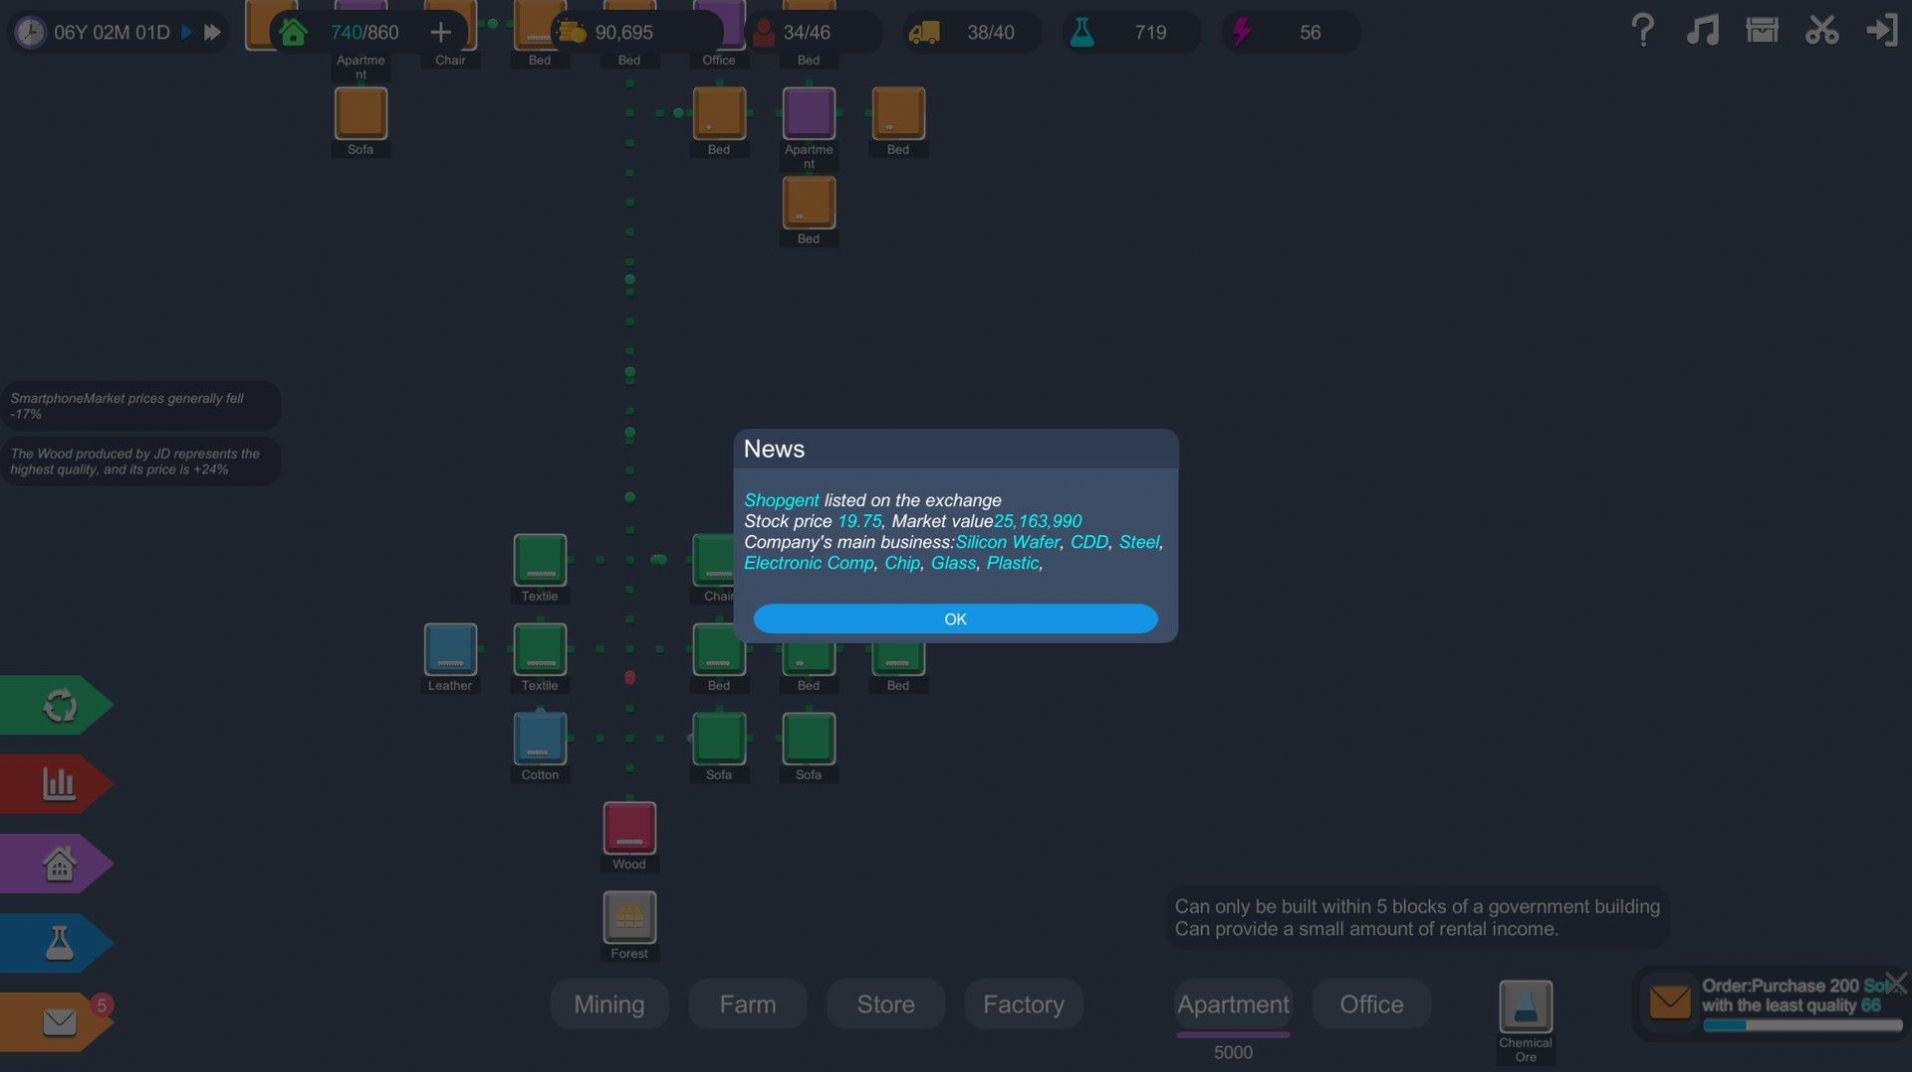The image size is (1912, 1072).
Task: Open the green refresh cycle side tab
Action: coord(57,706)
